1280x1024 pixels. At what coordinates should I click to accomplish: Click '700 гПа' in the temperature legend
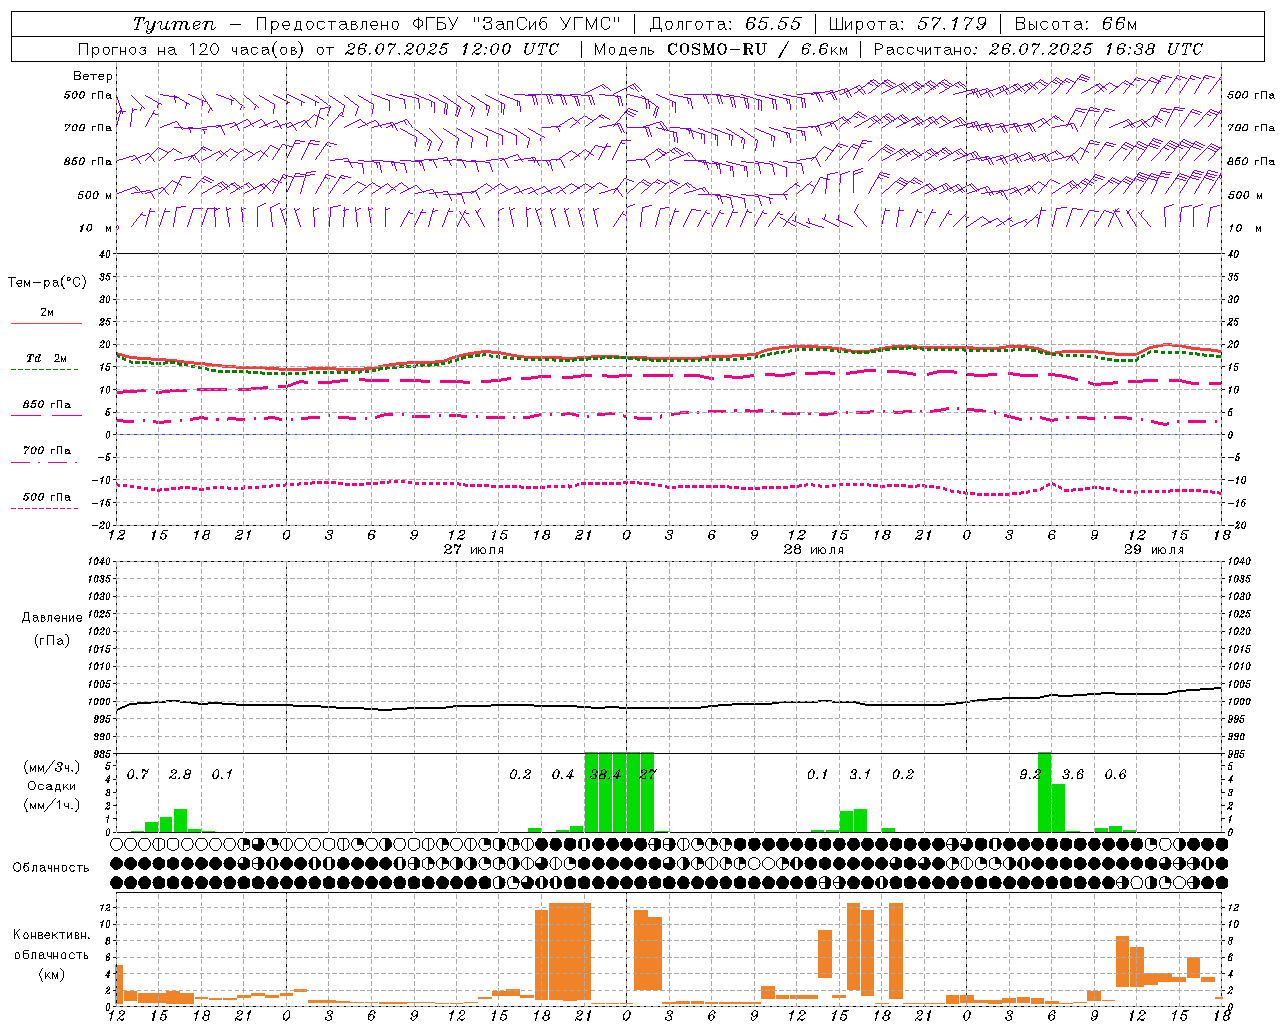click(x=47, y=450)
